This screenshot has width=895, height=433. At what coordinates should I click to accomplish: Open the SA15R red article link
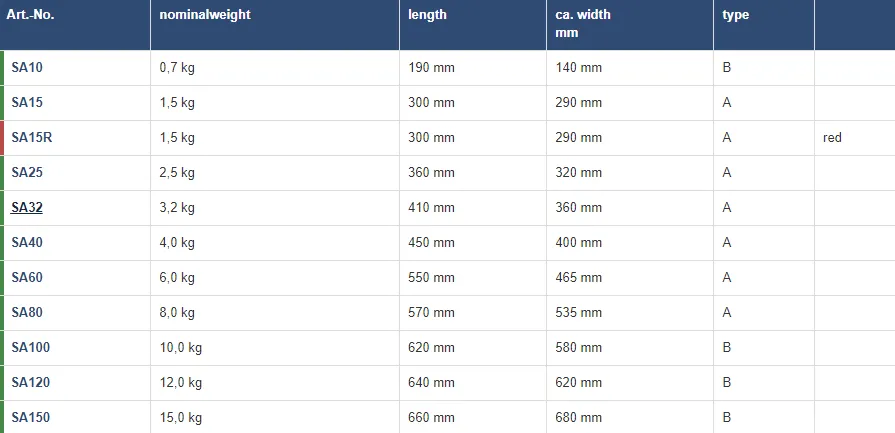click(31, 138)
